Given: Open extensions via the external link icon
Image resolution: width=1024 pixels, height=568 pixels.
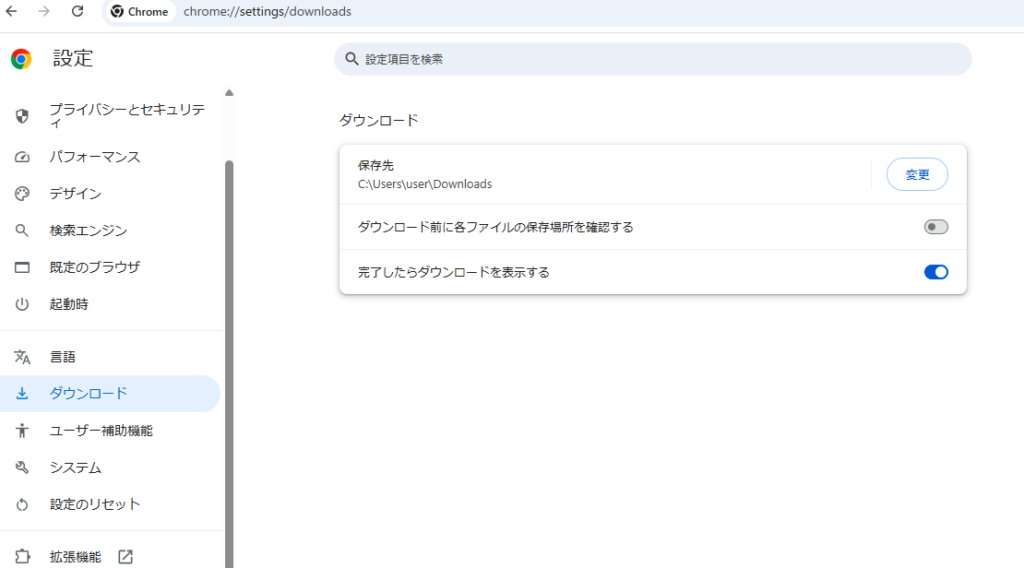Looking at the screenshot, I should (125, 557).
